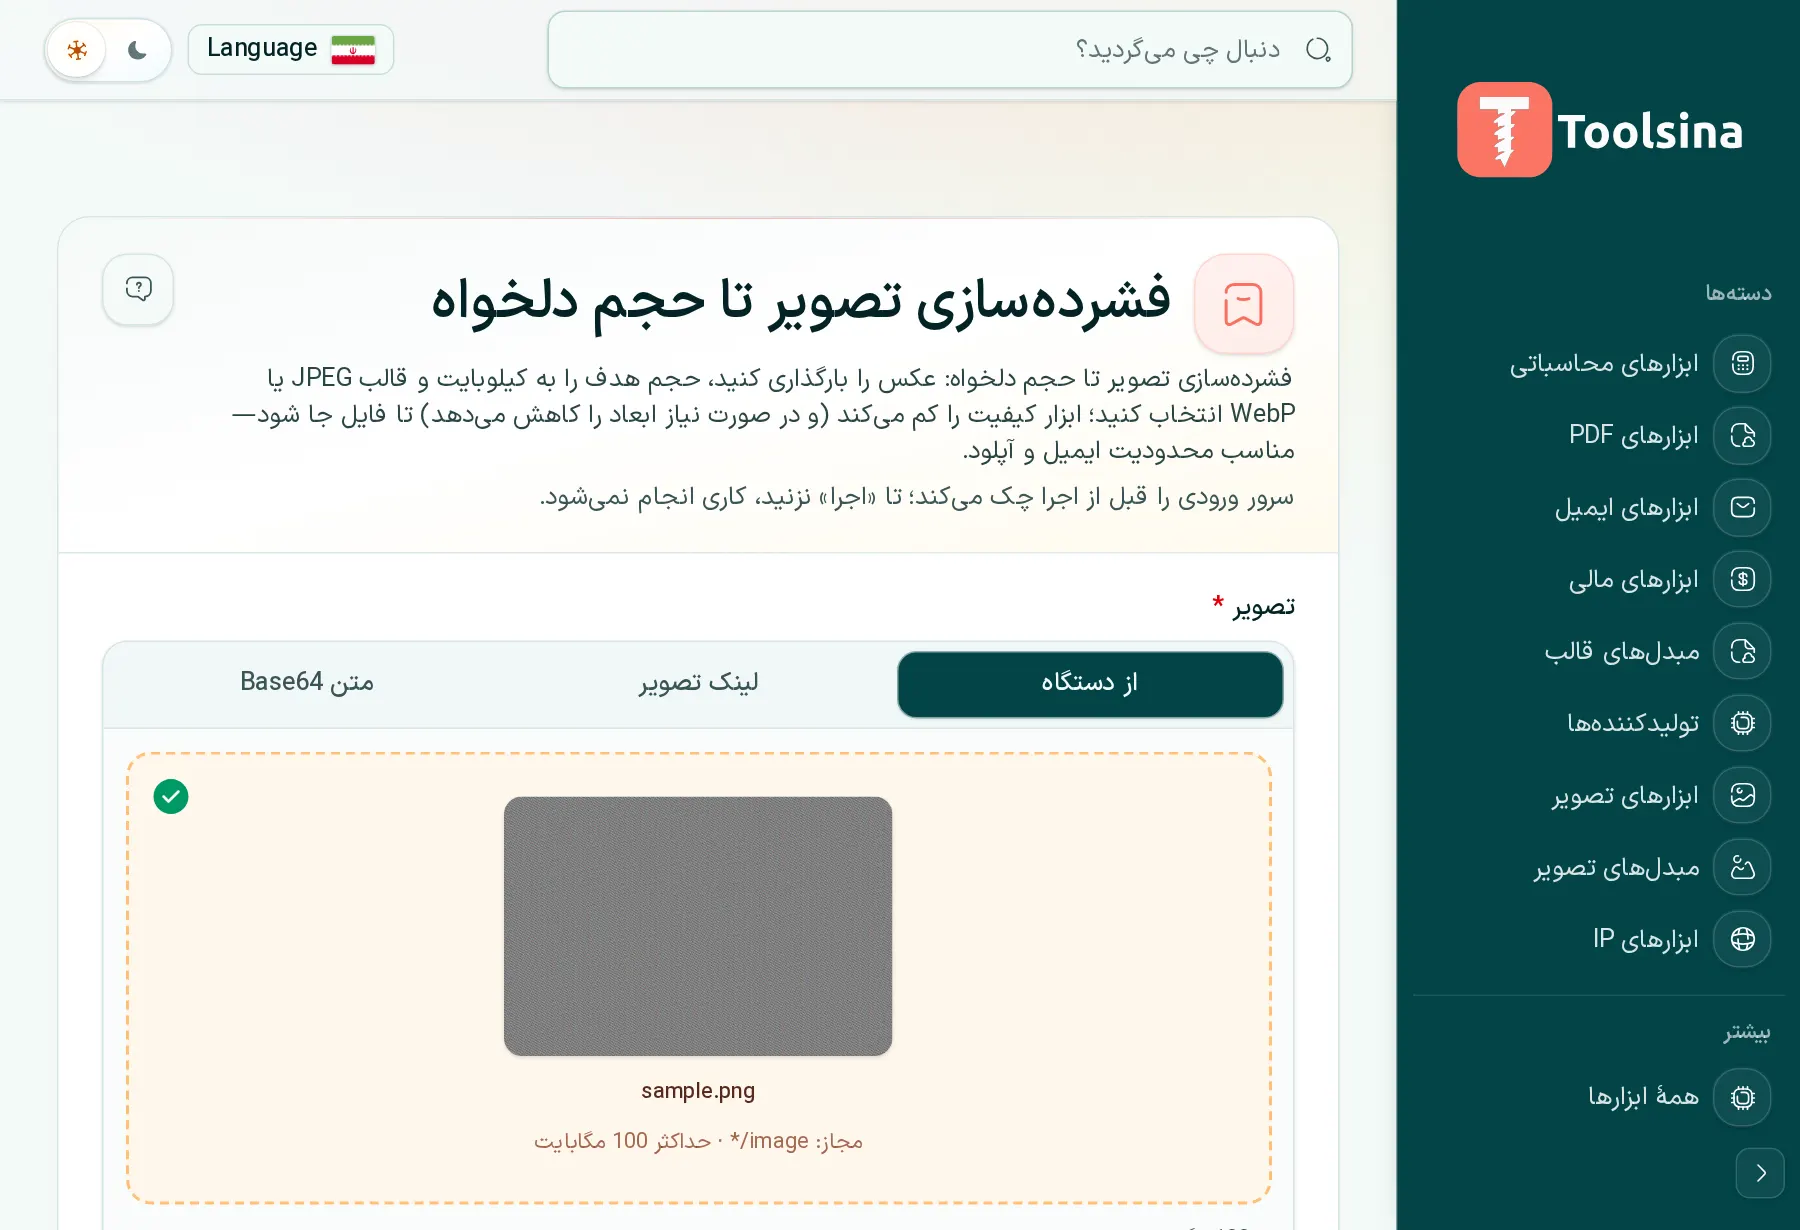The image size is (1800, 1230).
Task: Collapse sidebar with the chevron button
Action: click(1760, 1173)
